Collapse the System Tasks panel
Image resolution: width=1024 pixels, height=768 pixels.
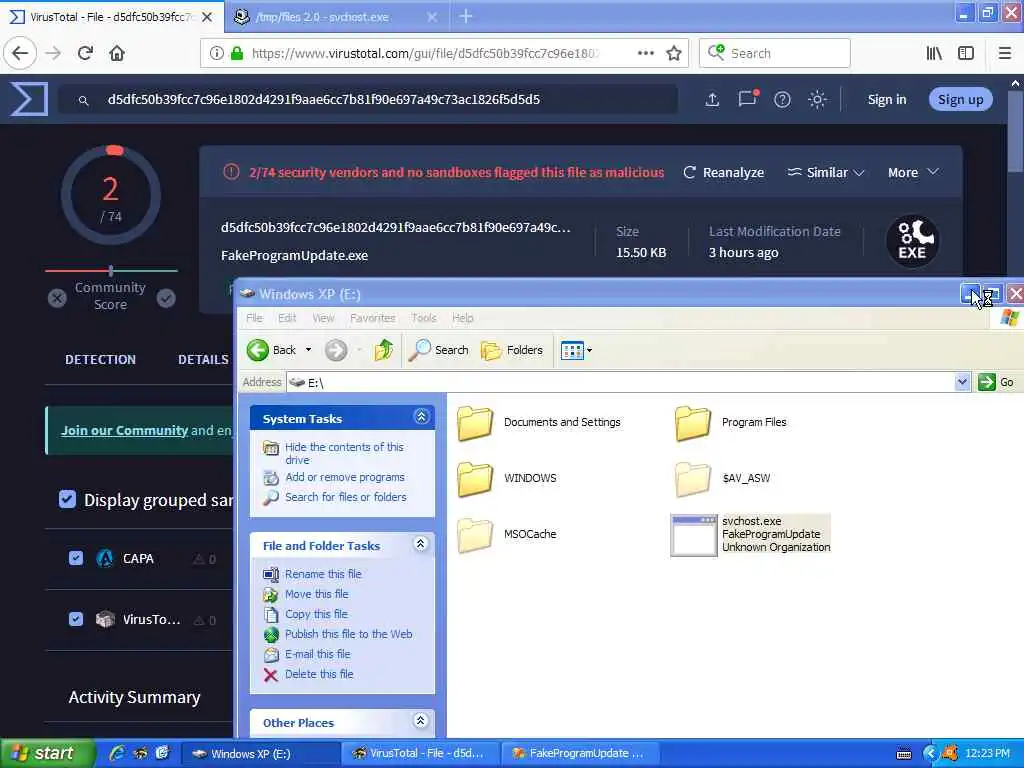421,417
